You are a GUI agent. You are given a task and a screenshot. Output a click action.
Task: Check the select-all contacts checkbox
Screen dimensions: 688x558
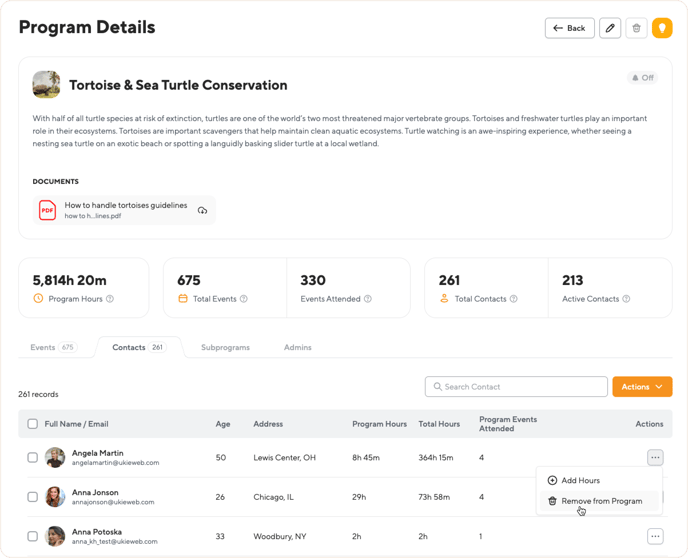click(32, 424)
